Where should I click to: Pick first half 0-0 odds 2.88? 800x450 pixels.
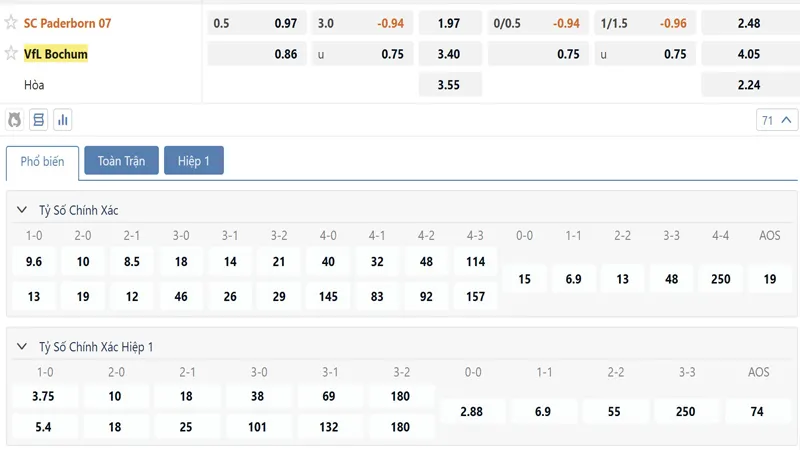pos(471,412)
